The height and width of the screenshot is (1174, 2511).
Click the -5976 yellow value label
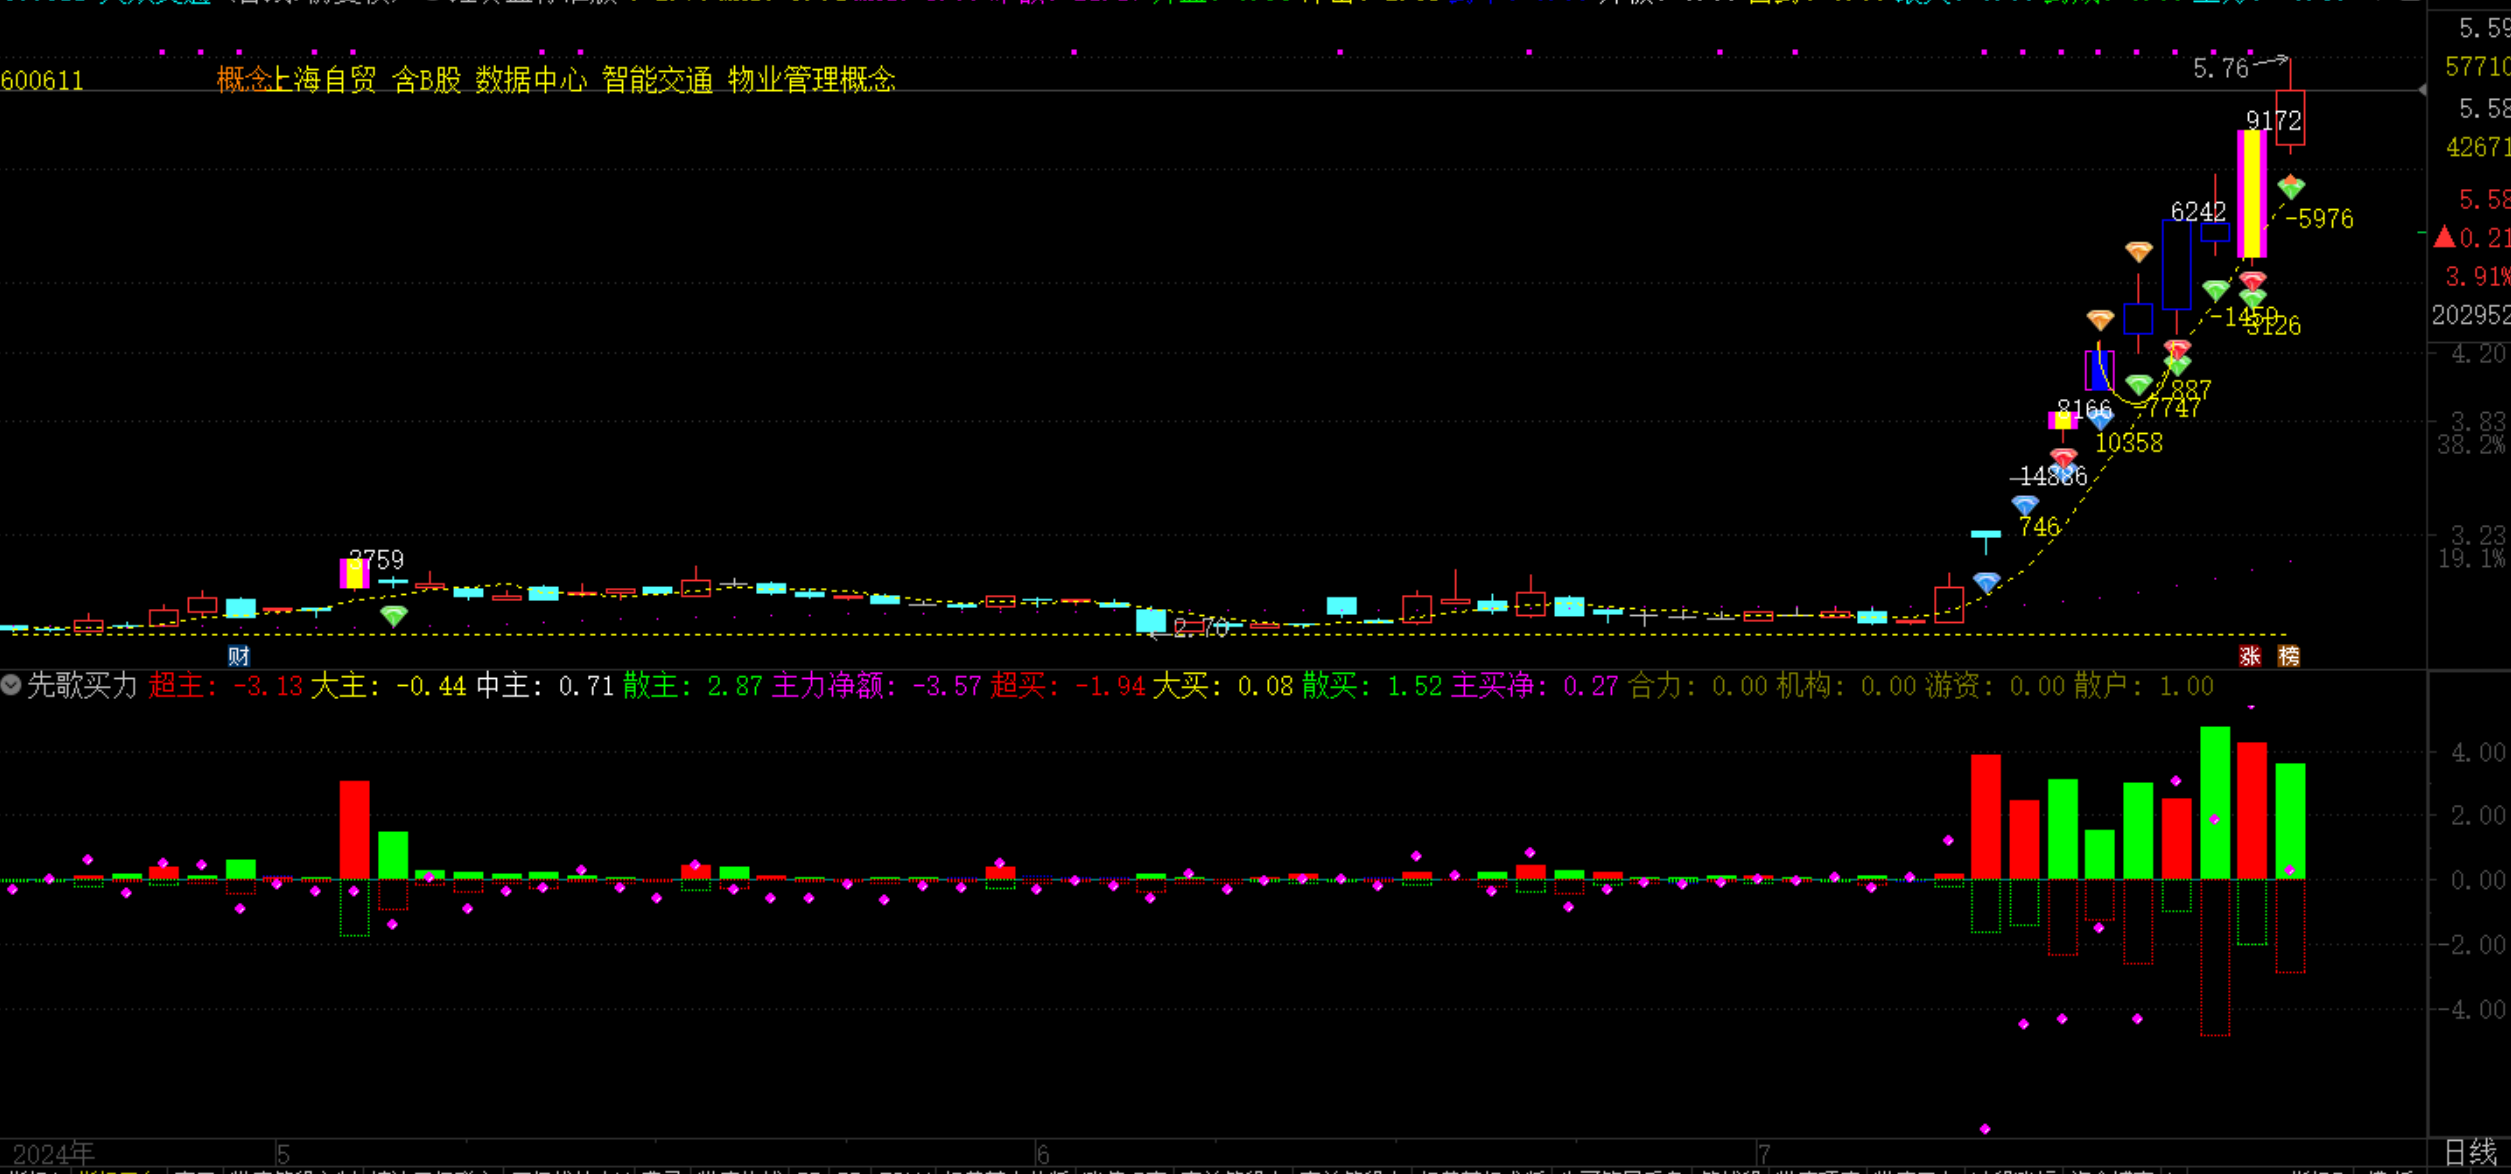[x=2320, y=219]
